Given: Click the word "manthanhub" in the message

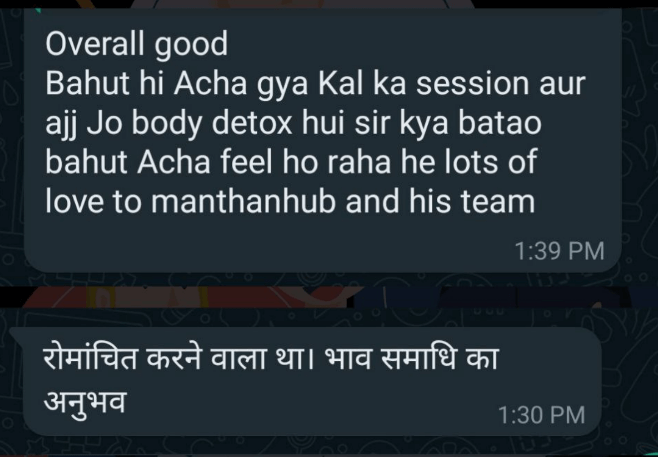Looking at the screenshot, I should tap(243, 202).
